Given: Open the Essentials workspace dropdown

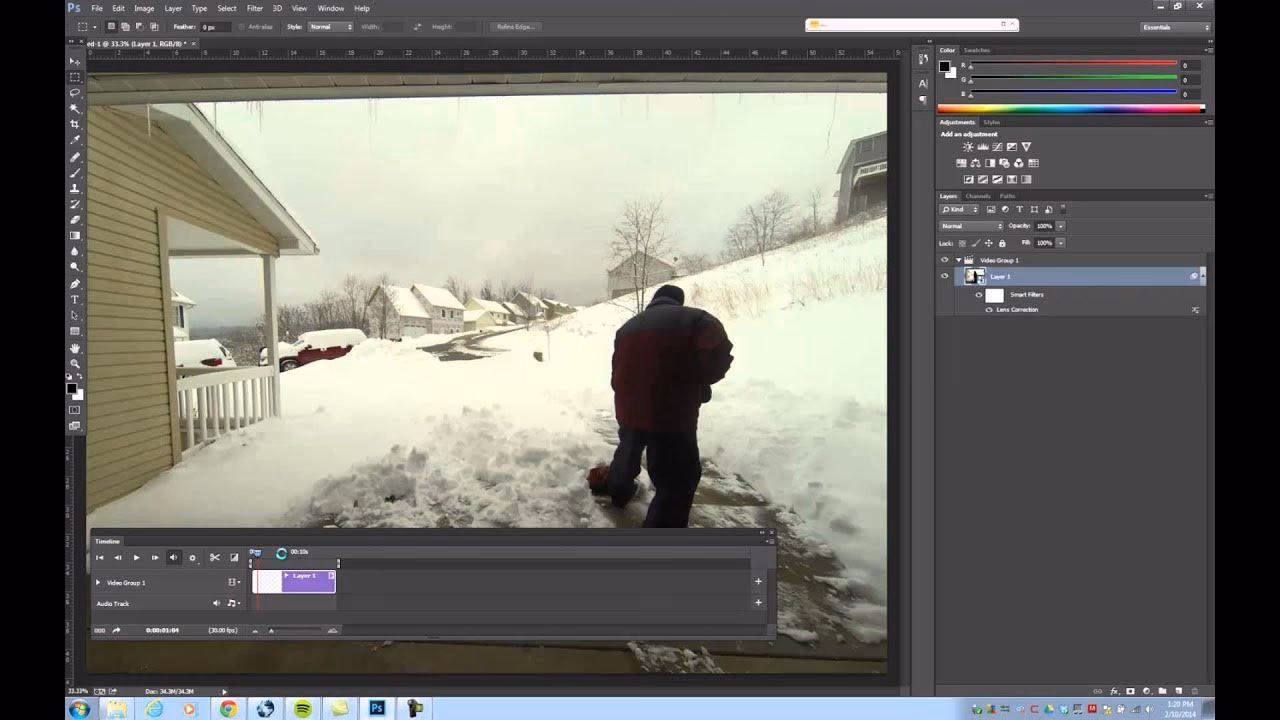Looking at the screenshot, I should pos(1175,27).
